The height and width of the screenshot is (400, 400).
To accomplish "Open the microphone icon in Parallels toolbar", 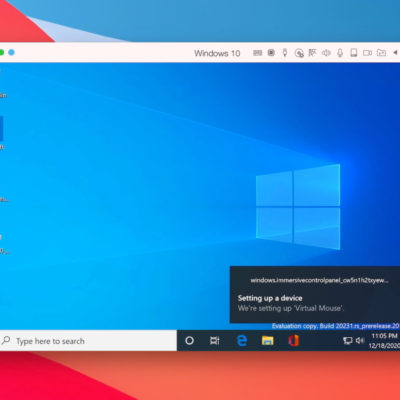I will pyautogui.click(x=340, y=53).
